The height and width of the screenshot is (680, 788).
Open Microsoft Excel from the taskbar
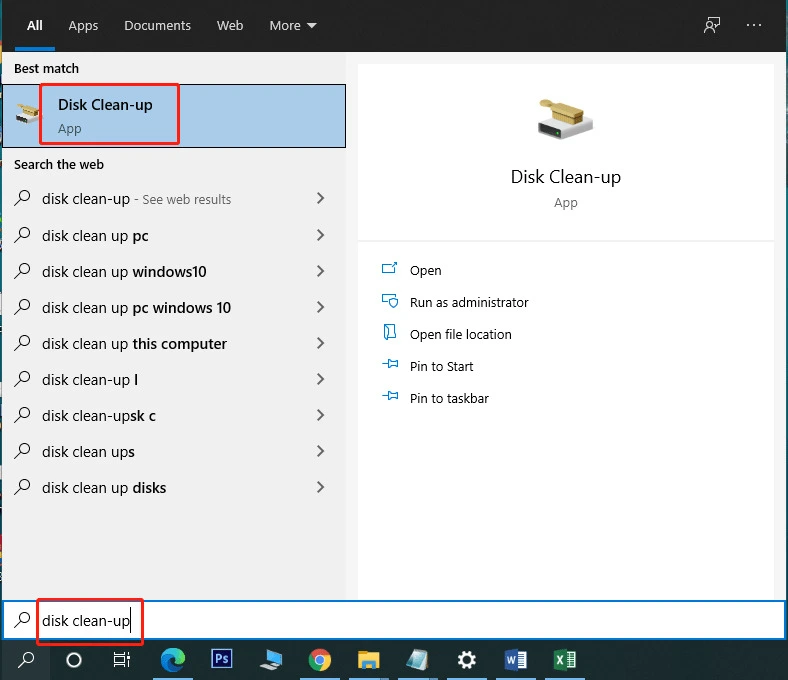click(x=565, y=660)
